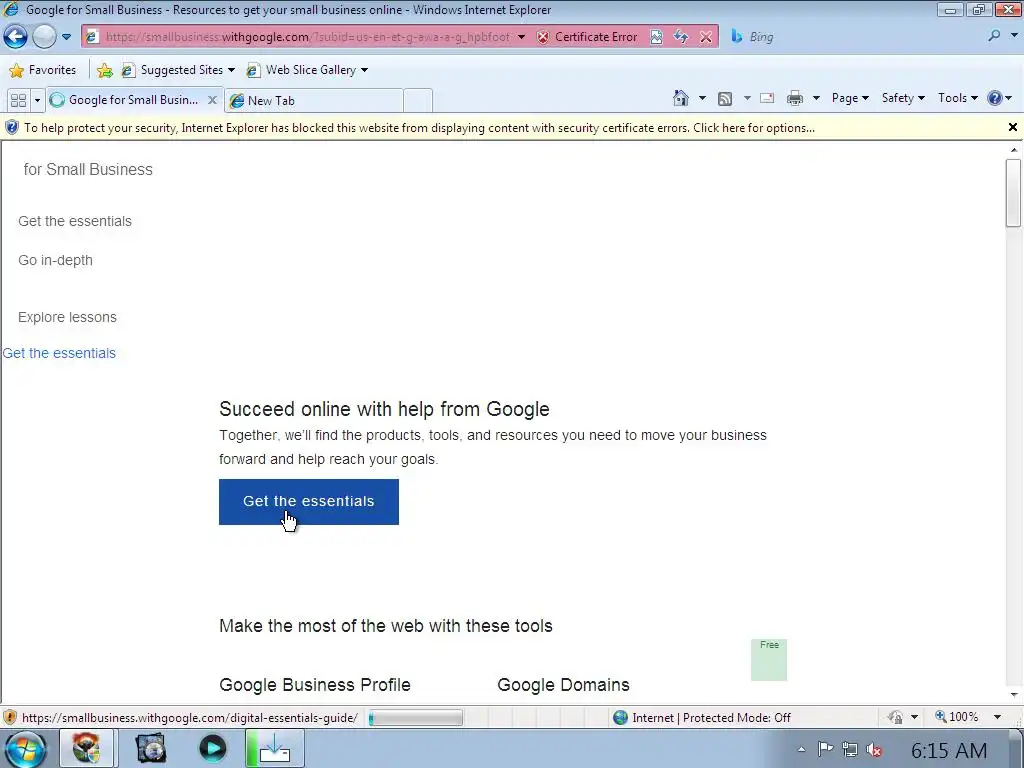Click the Explore lessons navigation link

point(67,317)
